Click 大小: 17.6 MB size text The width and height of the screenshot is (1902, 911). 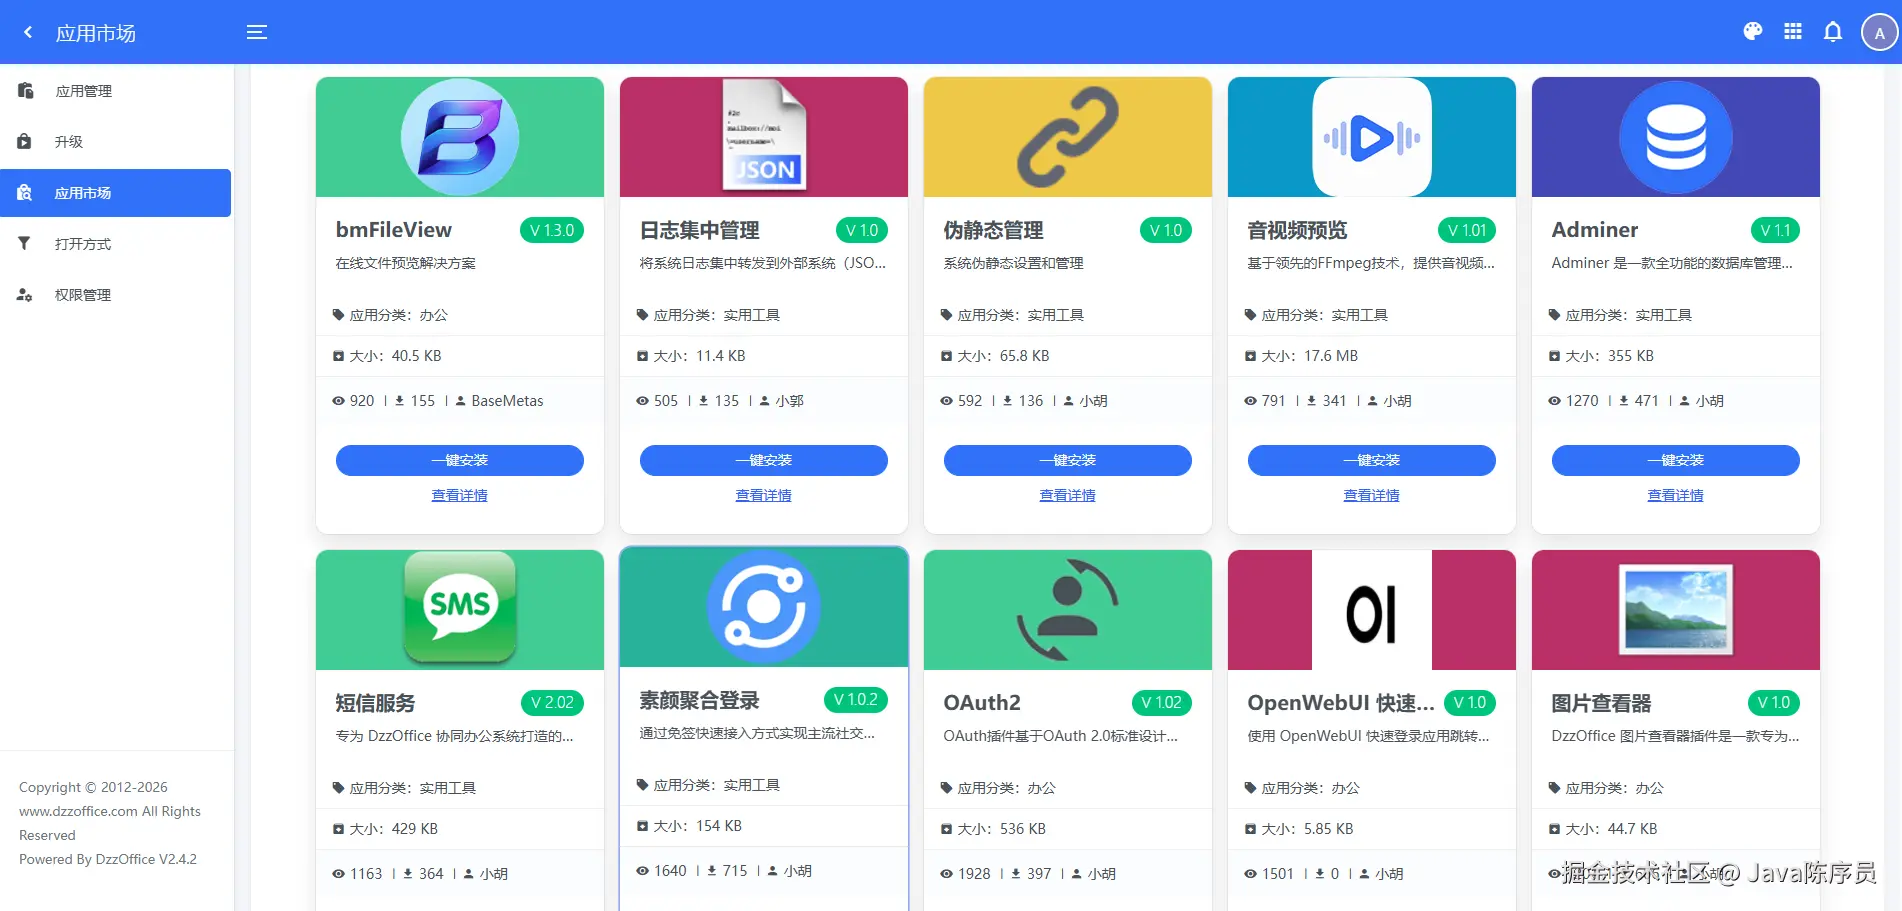(1309, 356)
